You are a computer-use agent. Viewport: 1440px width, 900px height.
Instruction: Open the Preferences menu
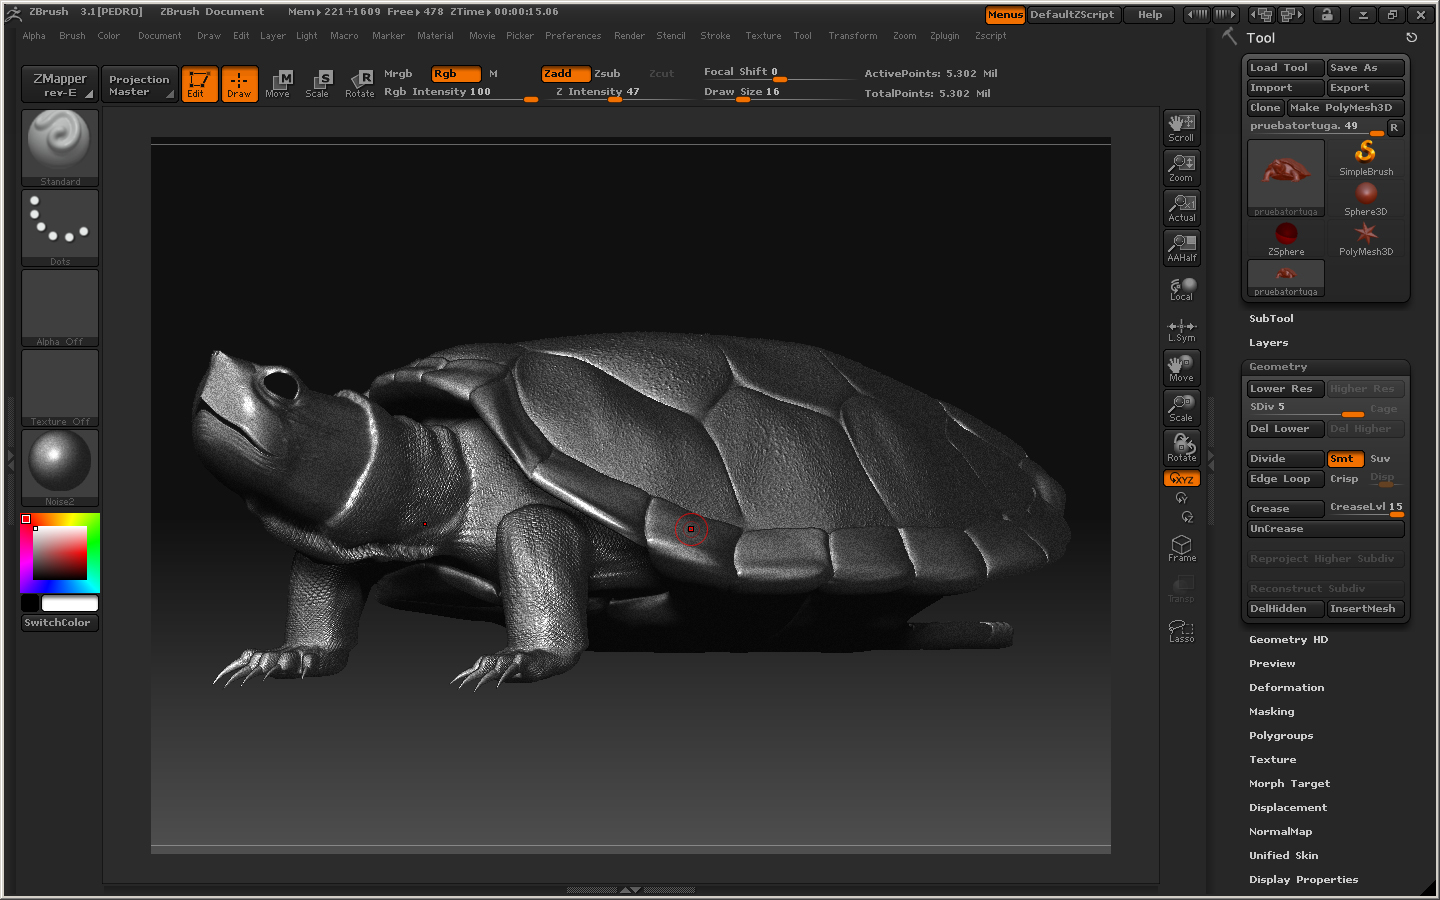[x=573, y=36]
